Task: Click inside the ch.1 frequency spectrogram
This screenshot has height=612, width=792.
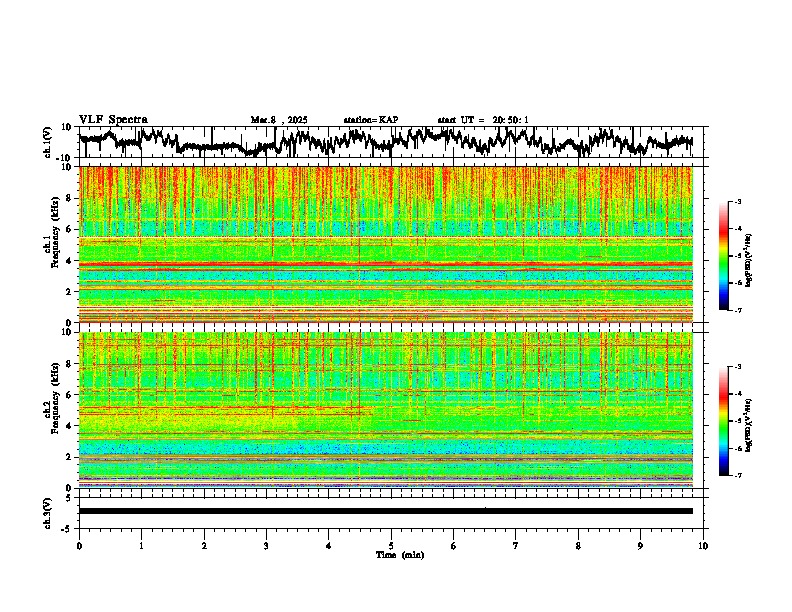Action: click(x=386, y=244)
